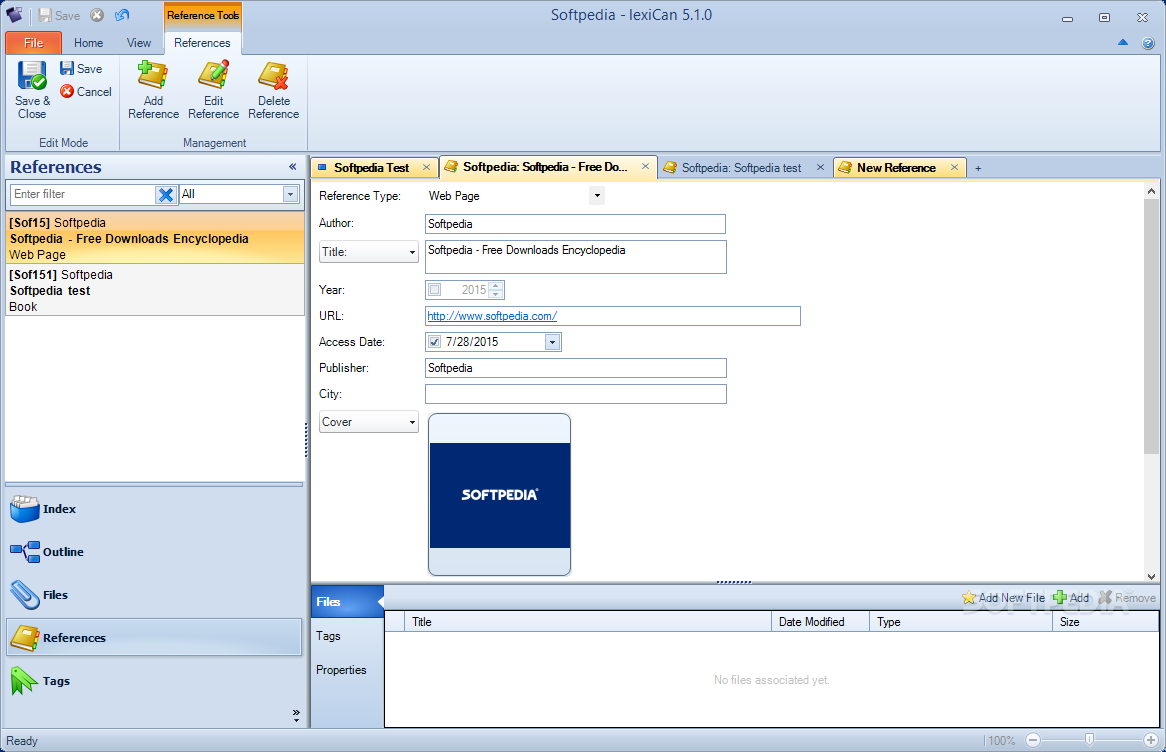This screenshot has height=752, width=1166.
Task: Open the Index navigation panel
Action: tap(155, 509)
